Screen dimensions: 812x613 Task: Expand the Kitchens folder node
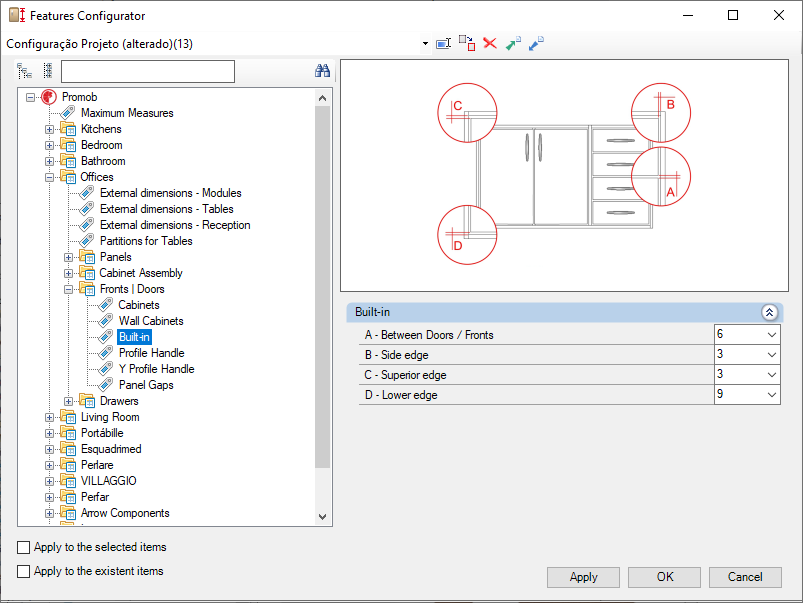[49, 129]
